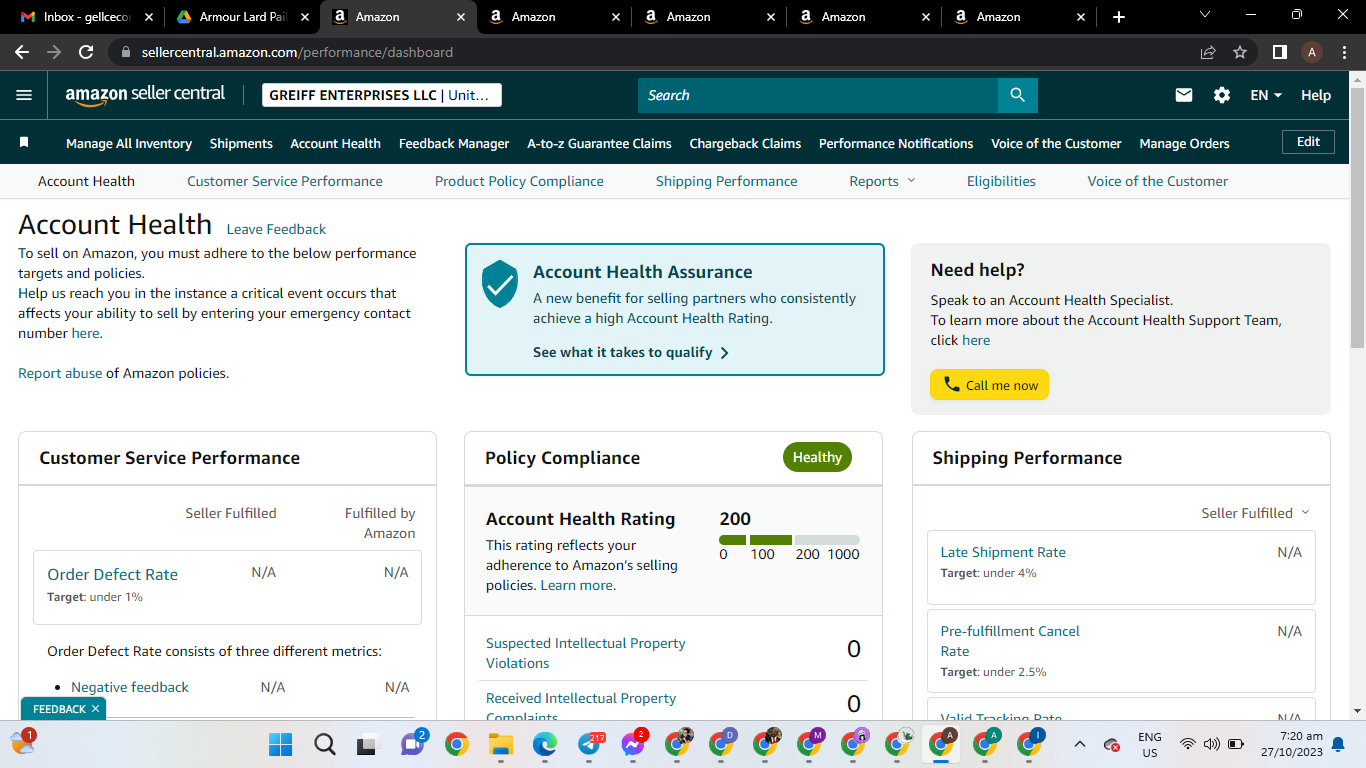Bookmark this page with the star icon
Screen dimensions: 1366x768
[x=1240, y=52]
